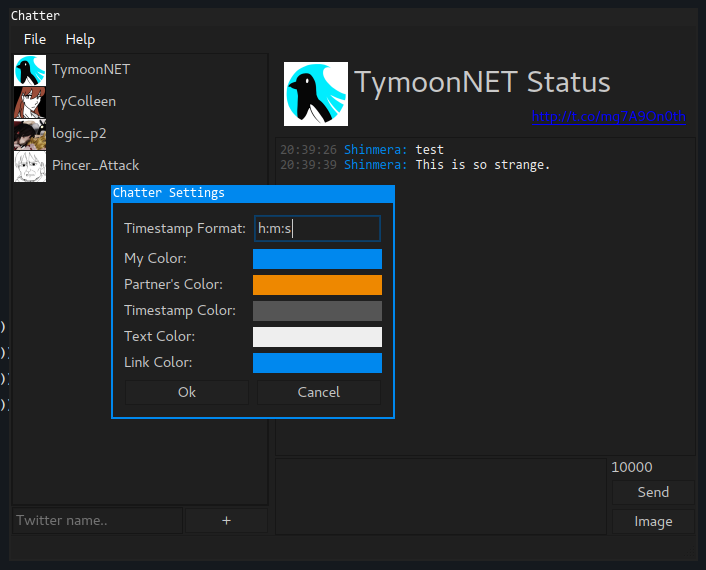This screenshot has width=706, height=570.
Task: Pick the blue My Color swatch
Action: (317, 259)
